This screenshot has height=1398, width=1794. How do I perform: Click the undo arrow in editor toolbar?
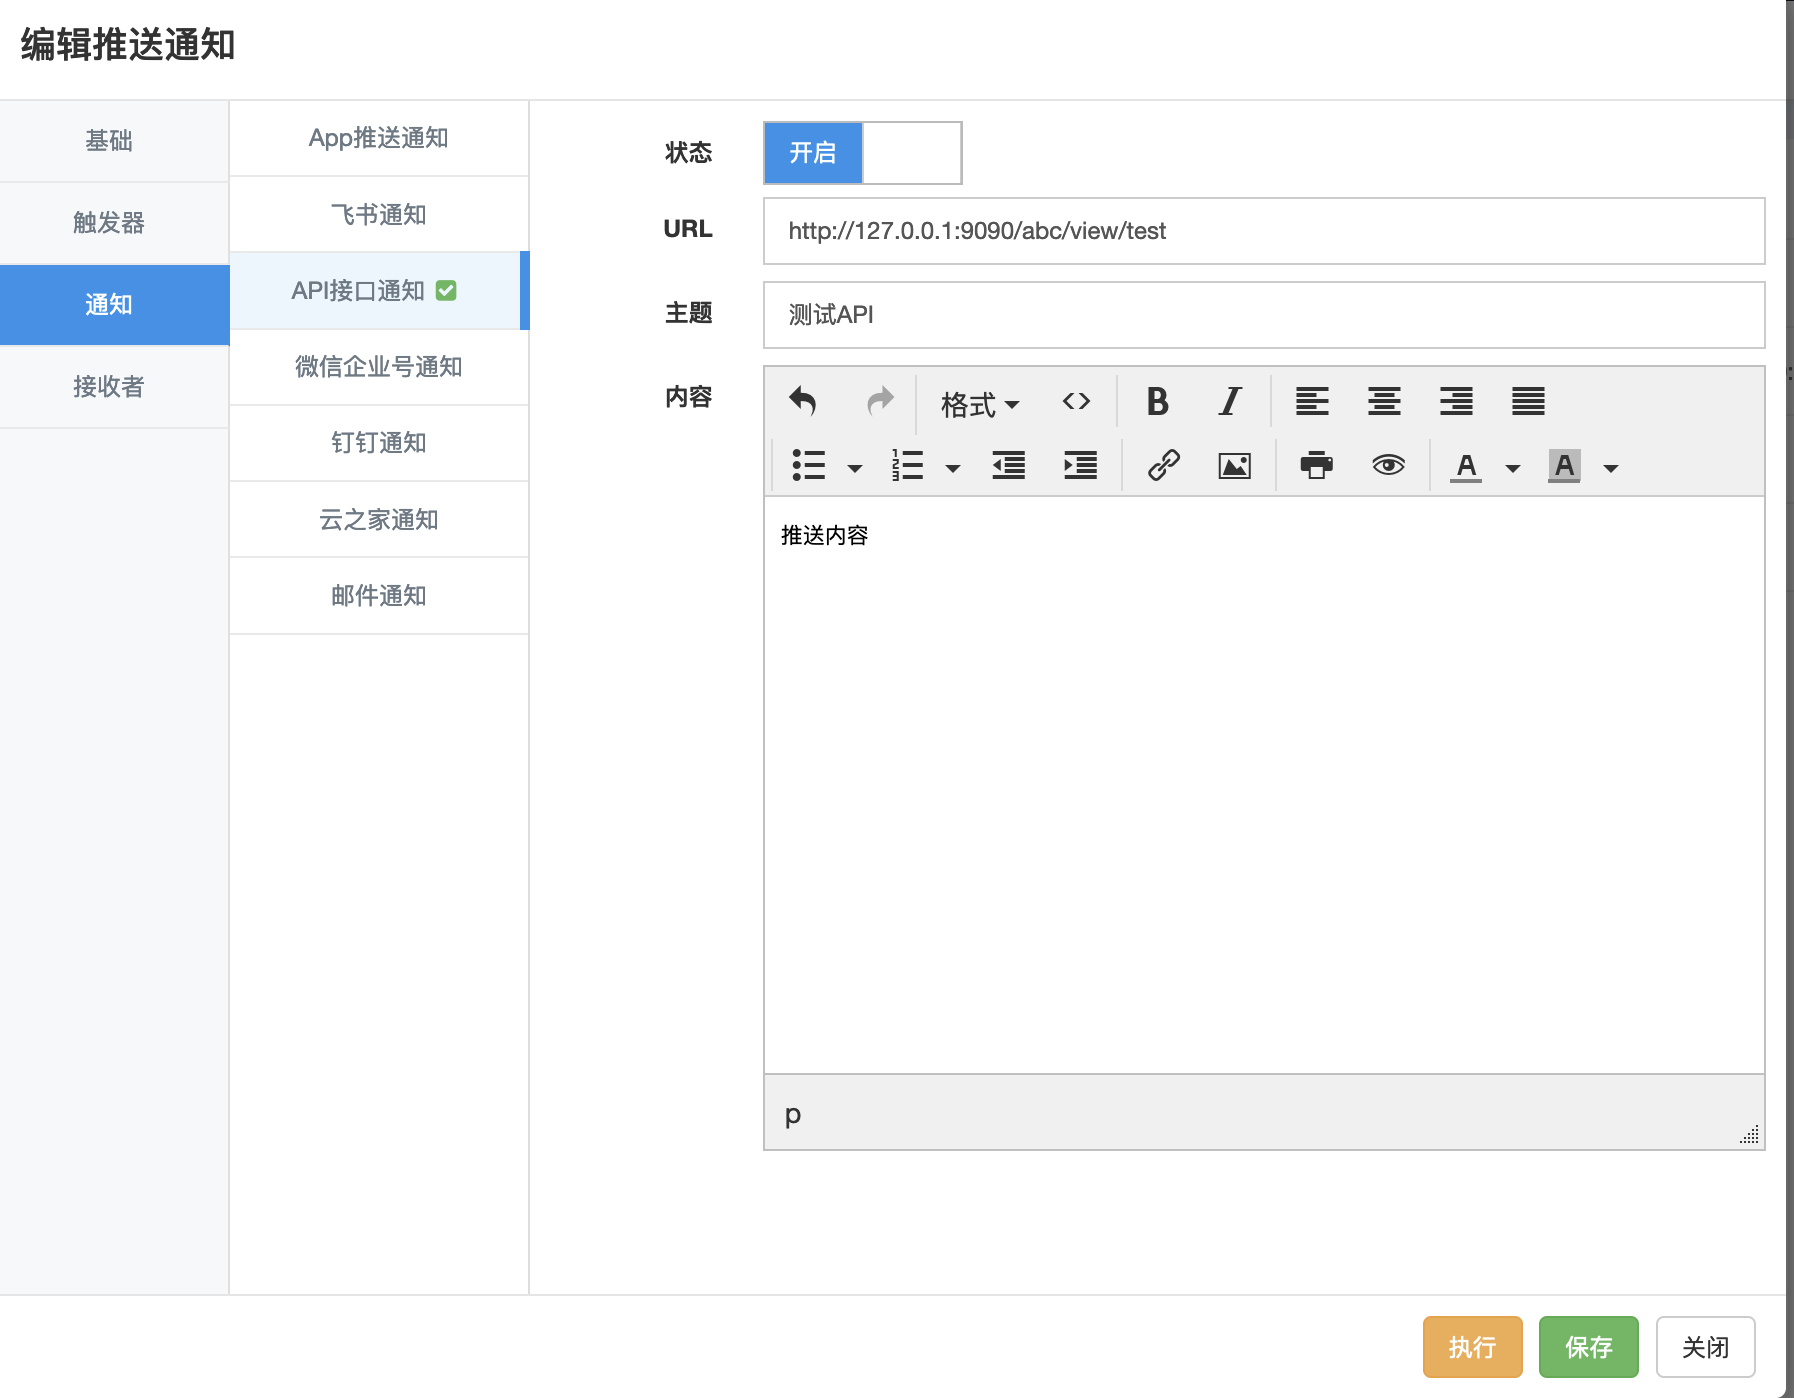coord(803,402)
